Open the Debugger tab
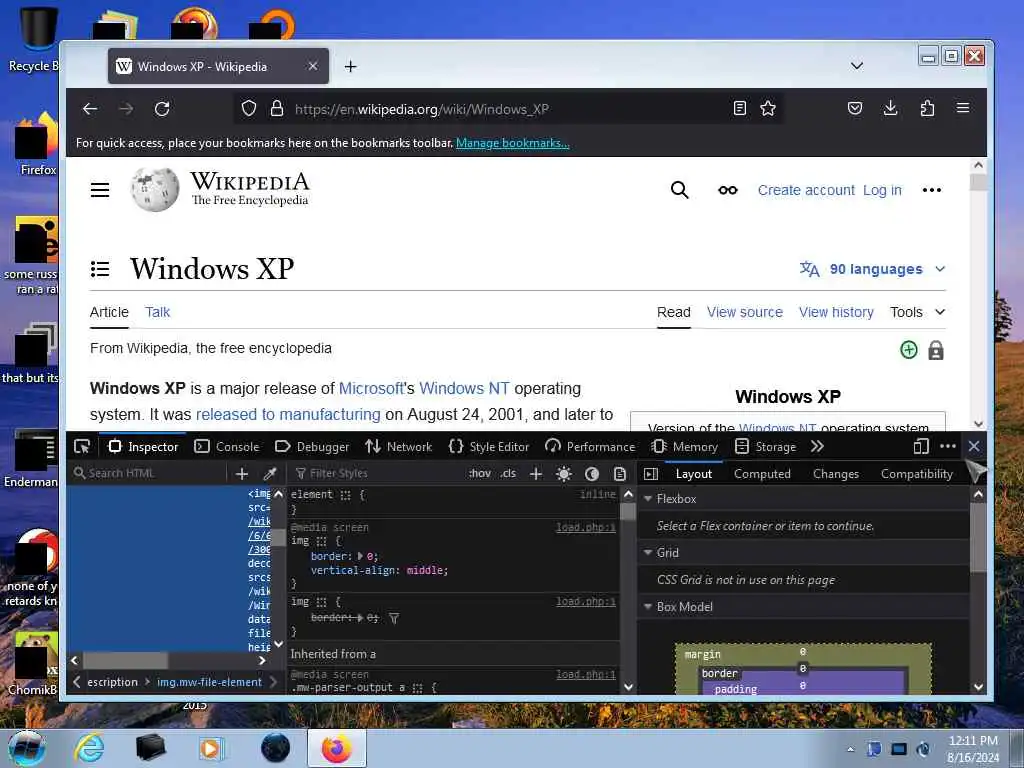Image resolution: width=1024 pixels, height=768 pixels. tap(312, 447)
